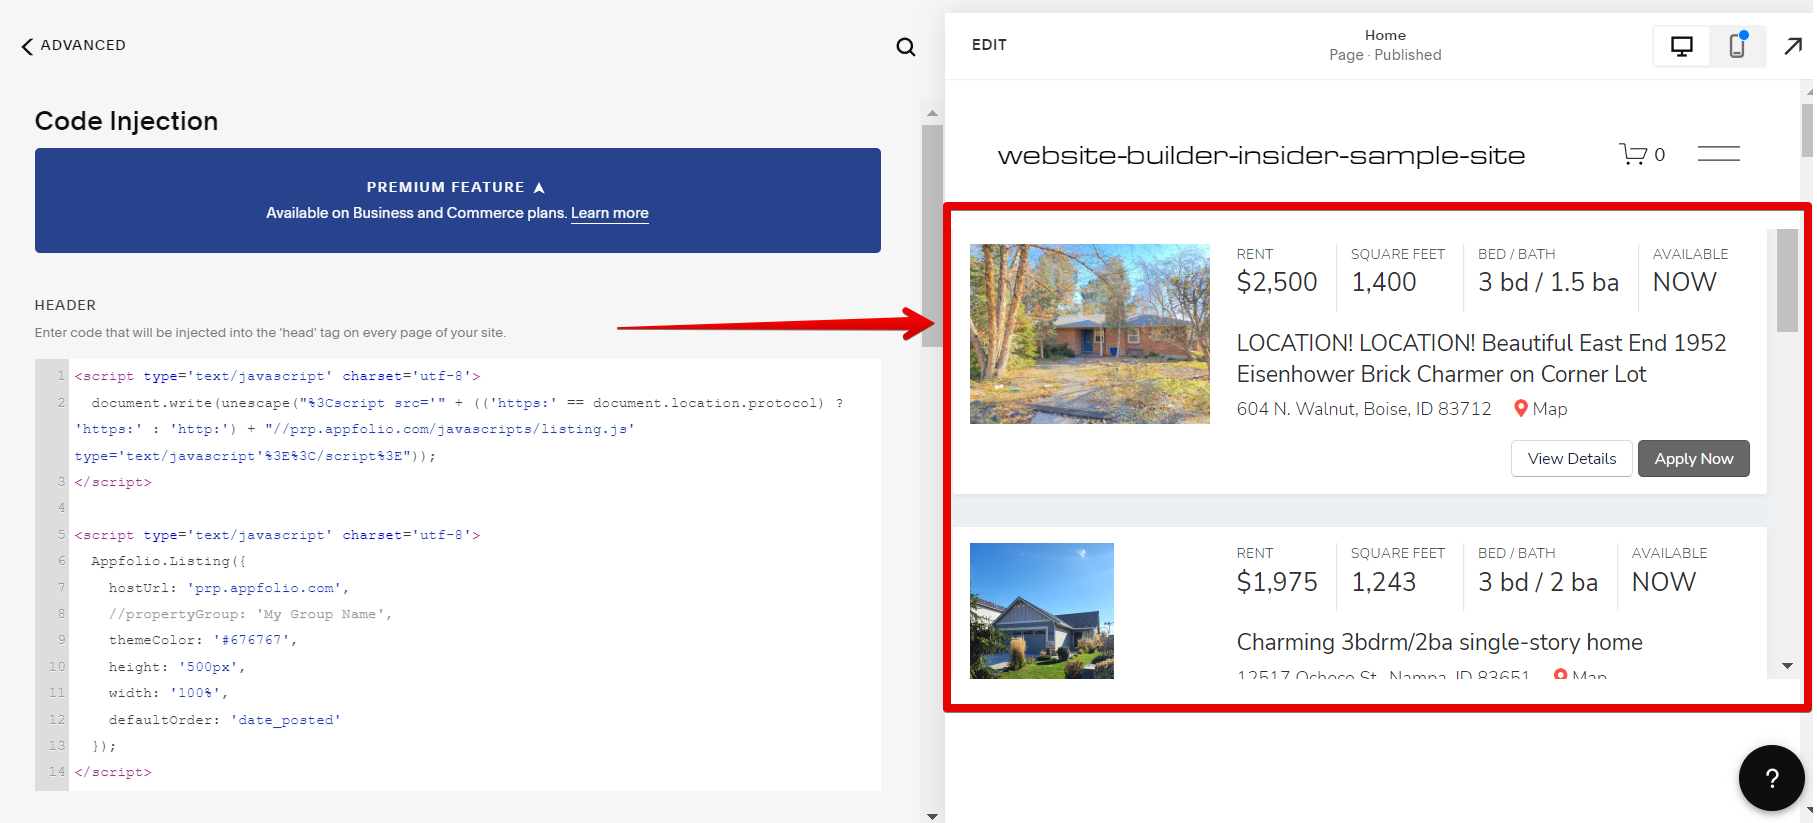
Task: Switch to mobile preview view
Action: pos(1737,46)
